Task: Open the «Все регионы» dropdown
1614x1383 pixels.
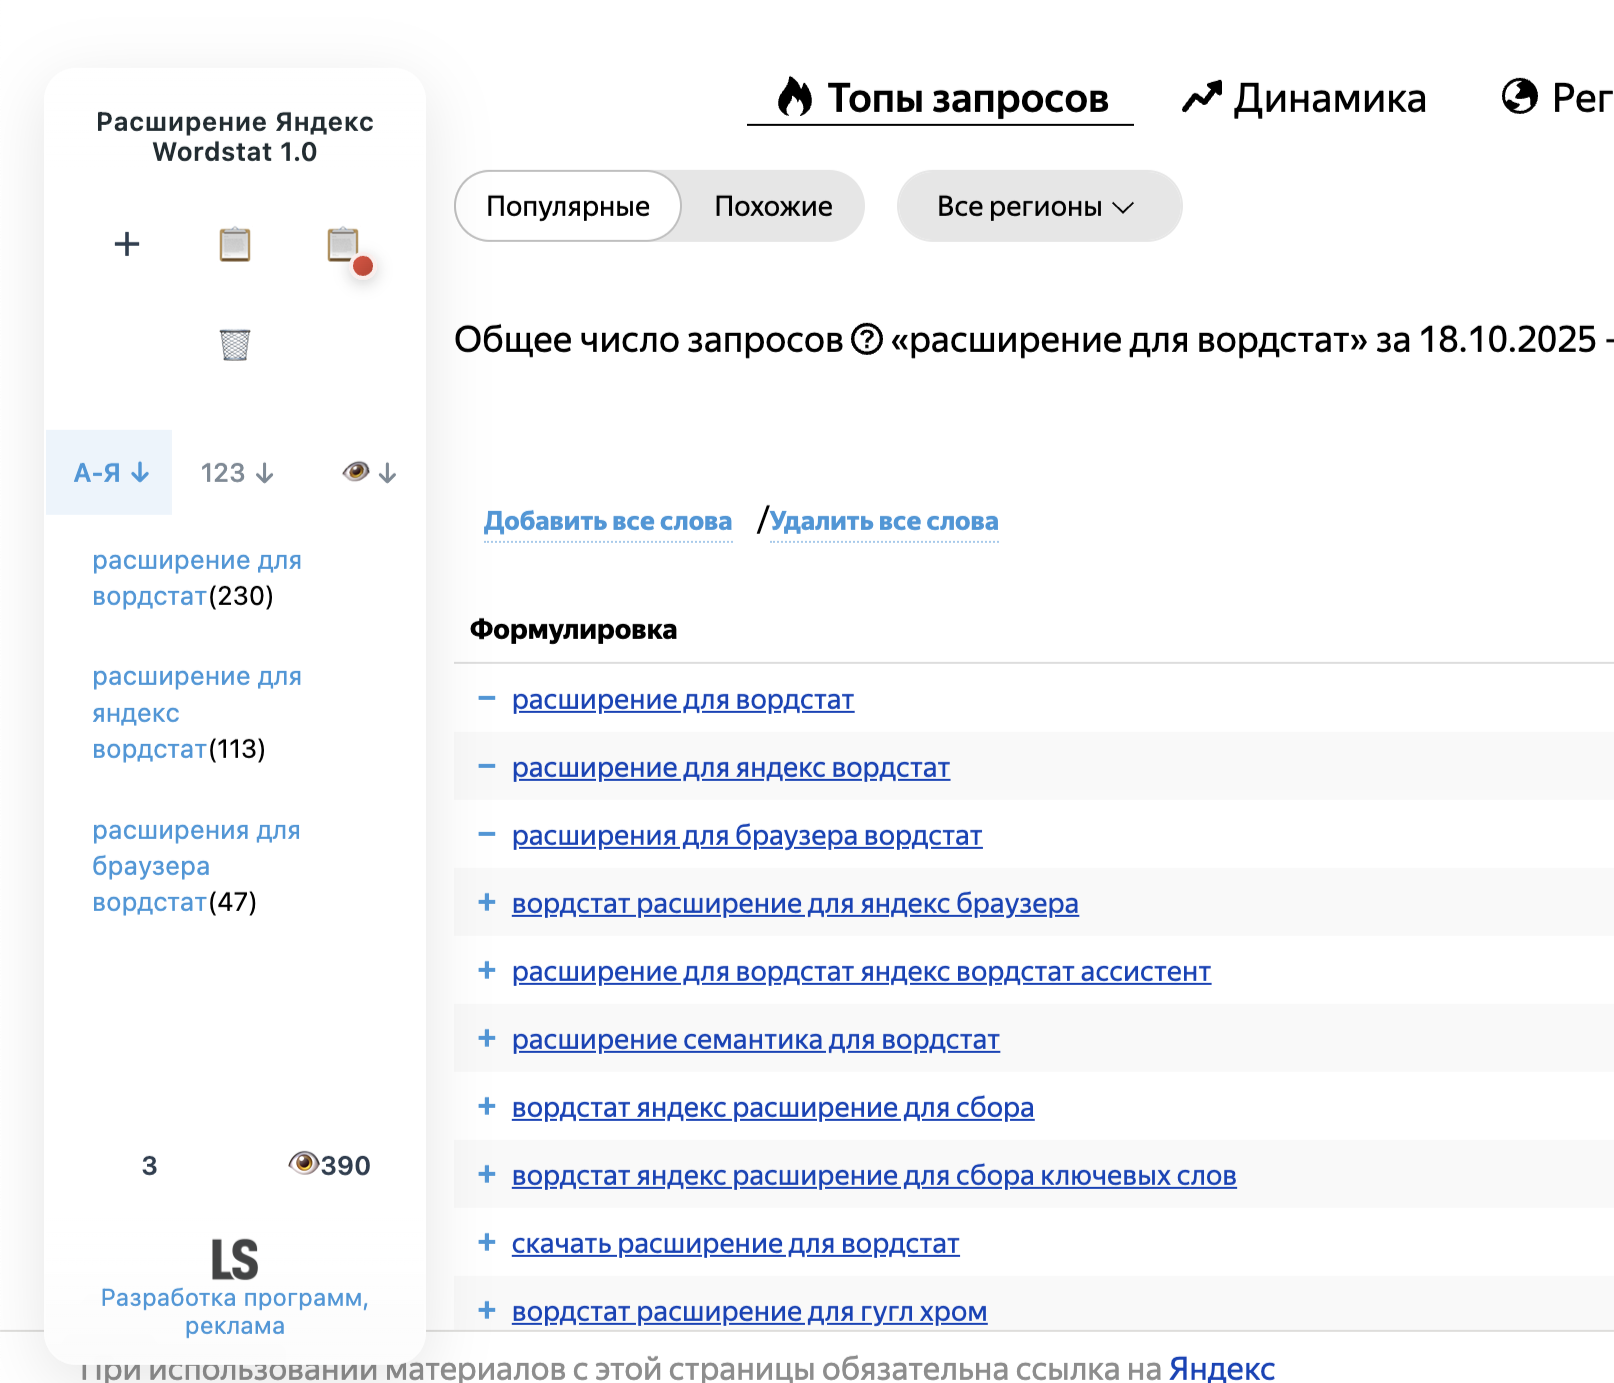Action: [x=1038, y=206]
